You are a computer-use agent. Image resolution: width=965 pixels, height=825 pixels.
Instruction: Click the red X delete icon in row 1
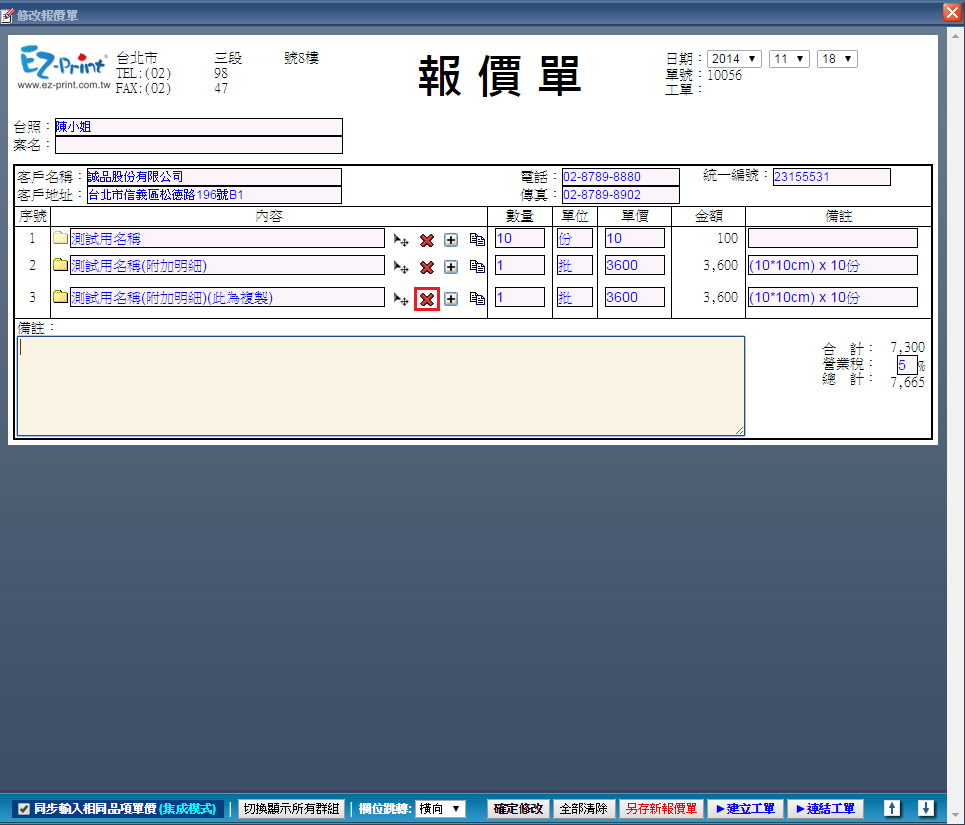point(427,240)
